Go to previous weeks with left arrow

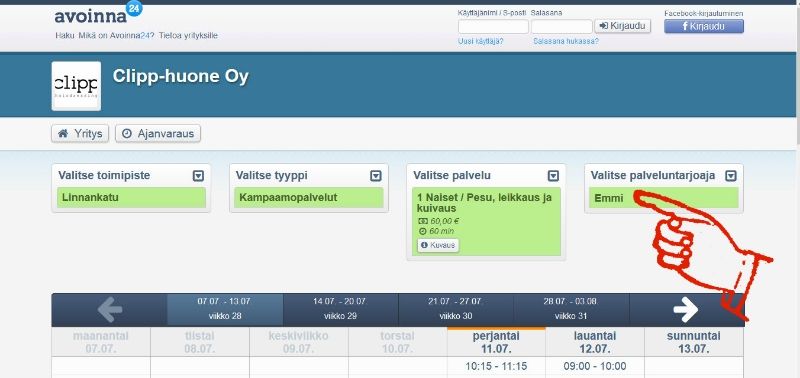point(109,310)
